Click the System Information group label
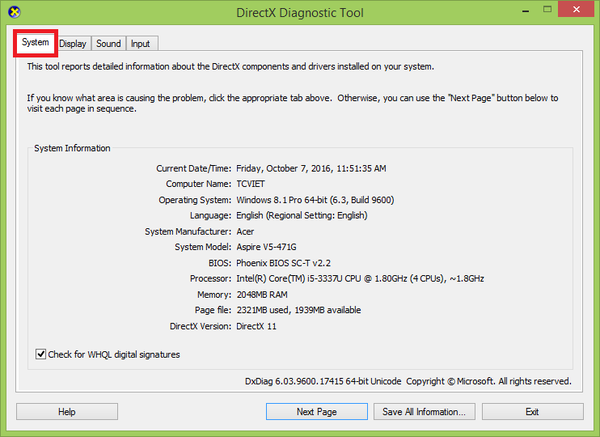 click(72, 148)
